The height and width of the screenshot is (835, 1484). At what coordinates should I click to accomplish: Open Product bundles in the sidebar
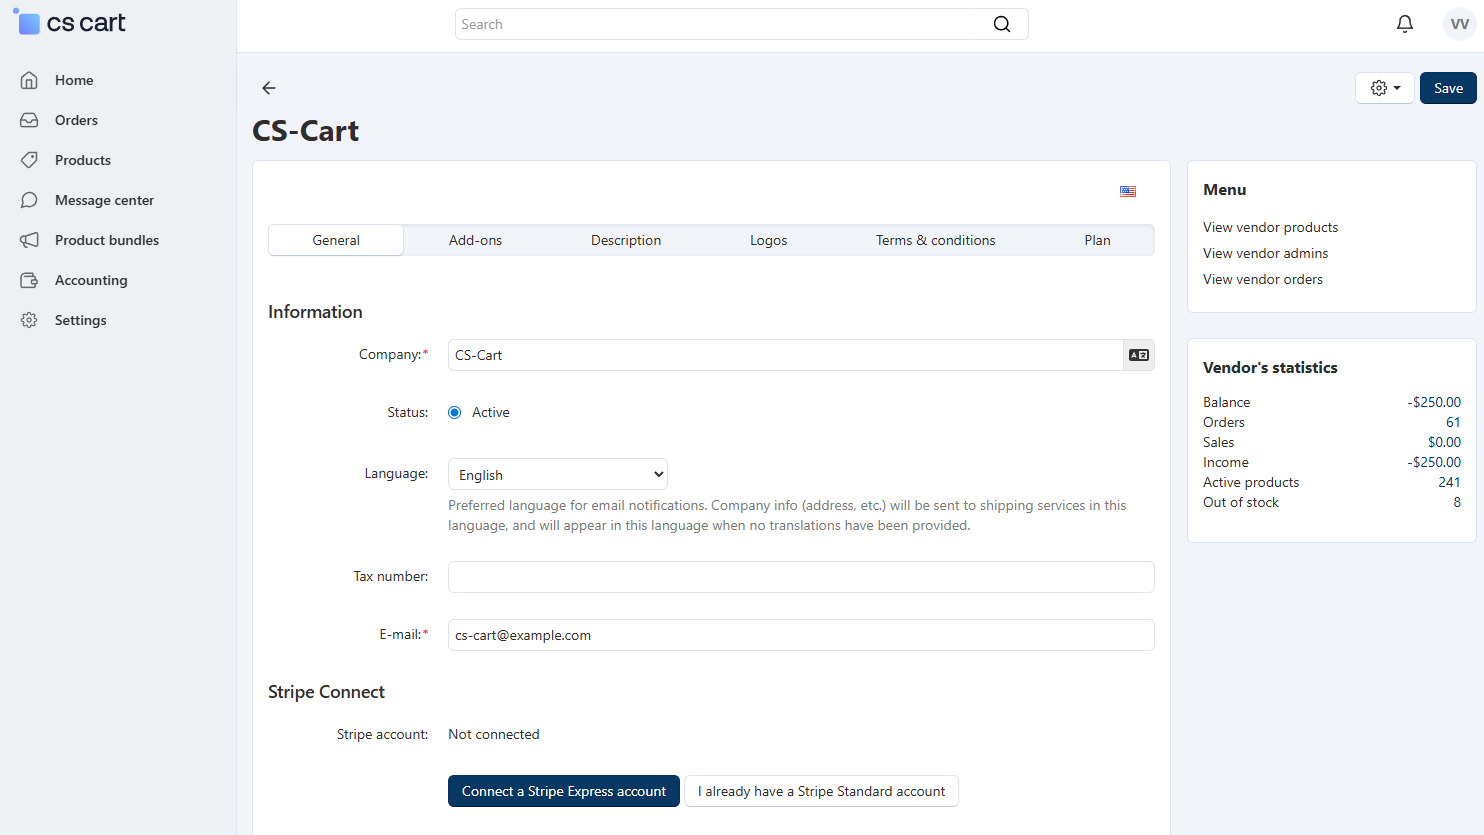pyautogui.click(x=107, y=240)
